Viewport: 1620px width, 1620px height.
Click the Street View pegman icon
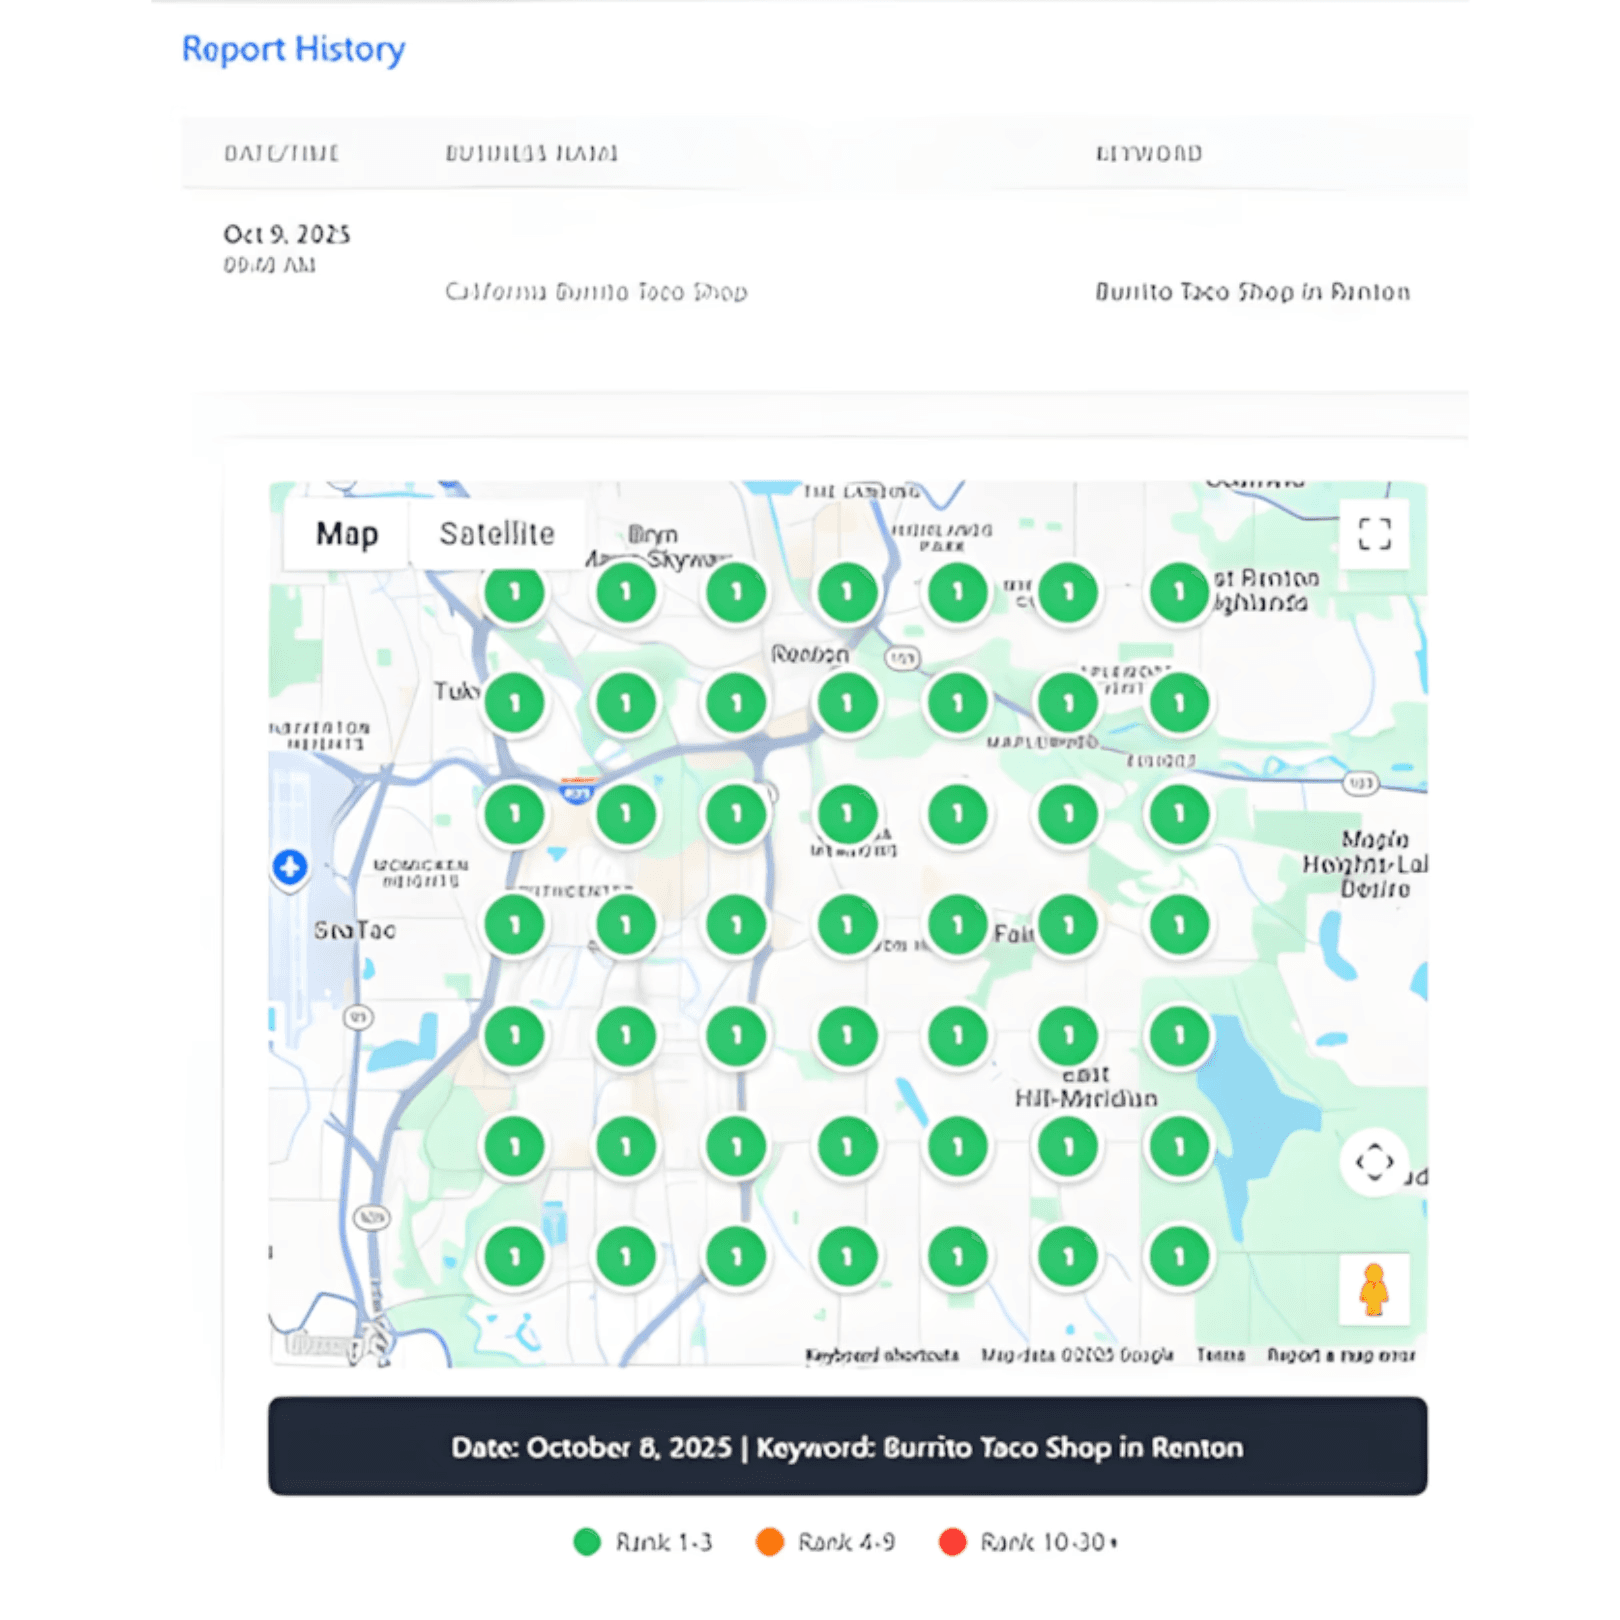tap(1374, 1289)
